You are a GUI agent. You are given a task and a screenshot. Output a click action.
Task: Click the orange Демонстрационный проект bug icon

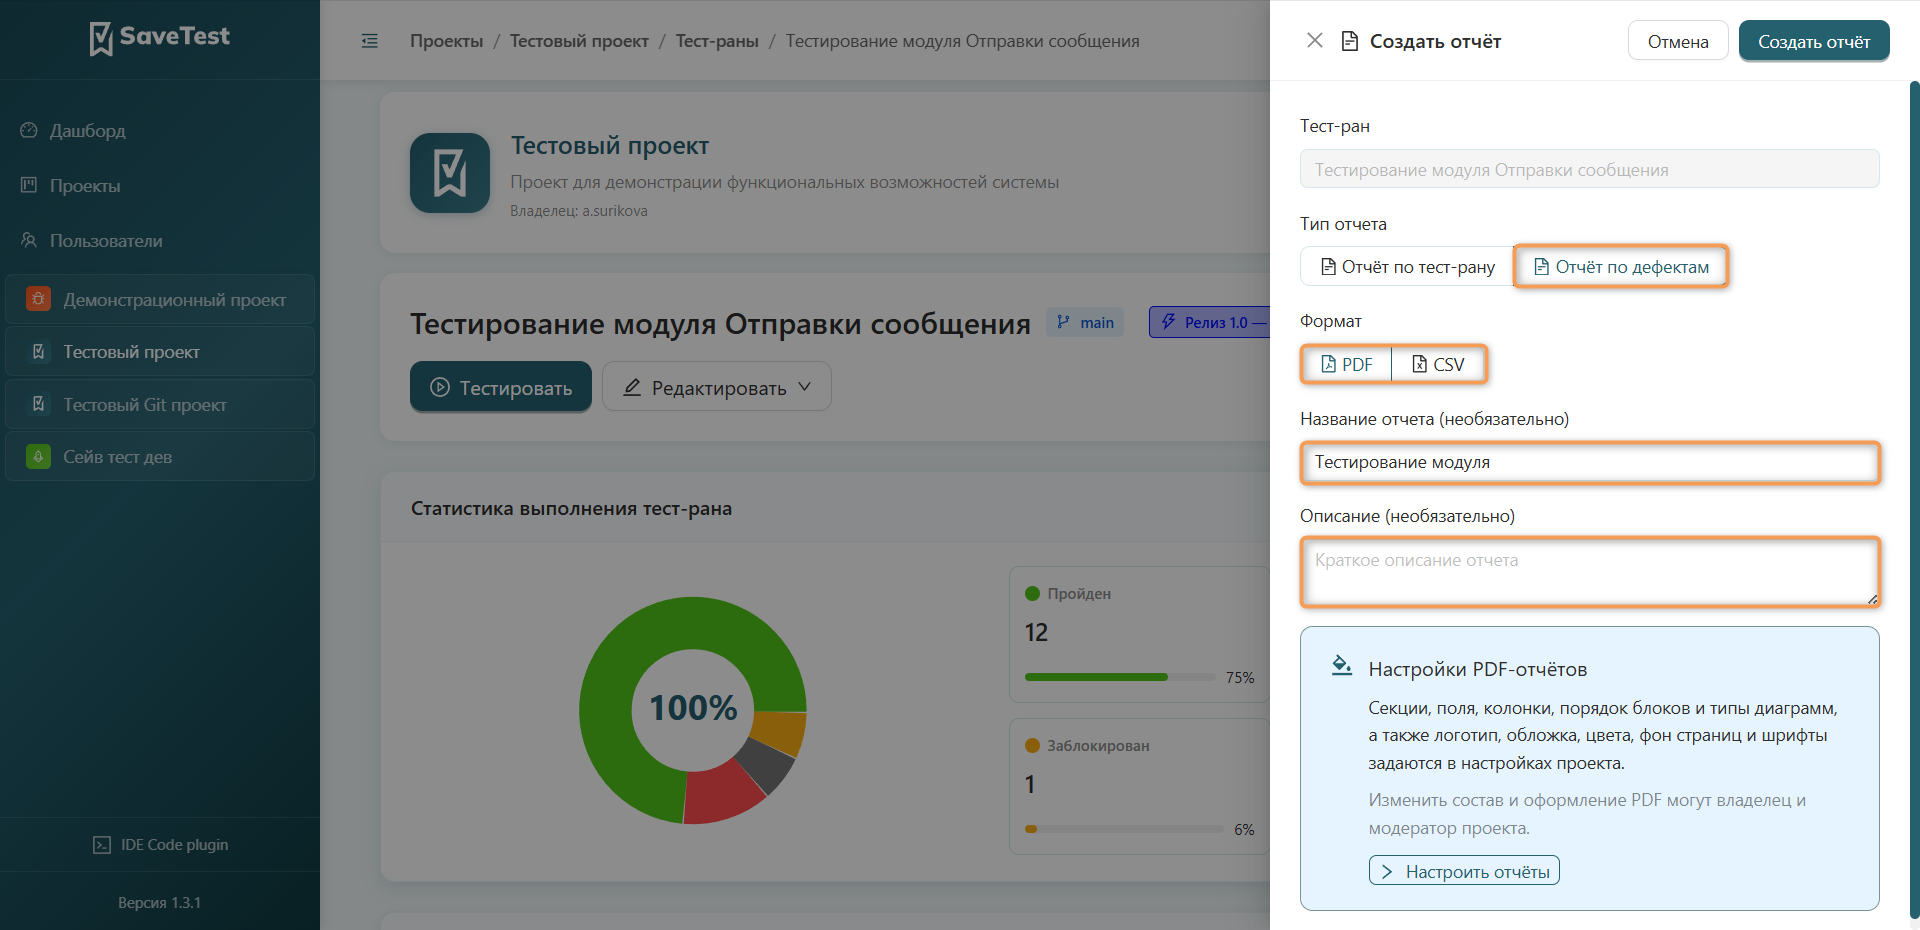click(38, 299)
